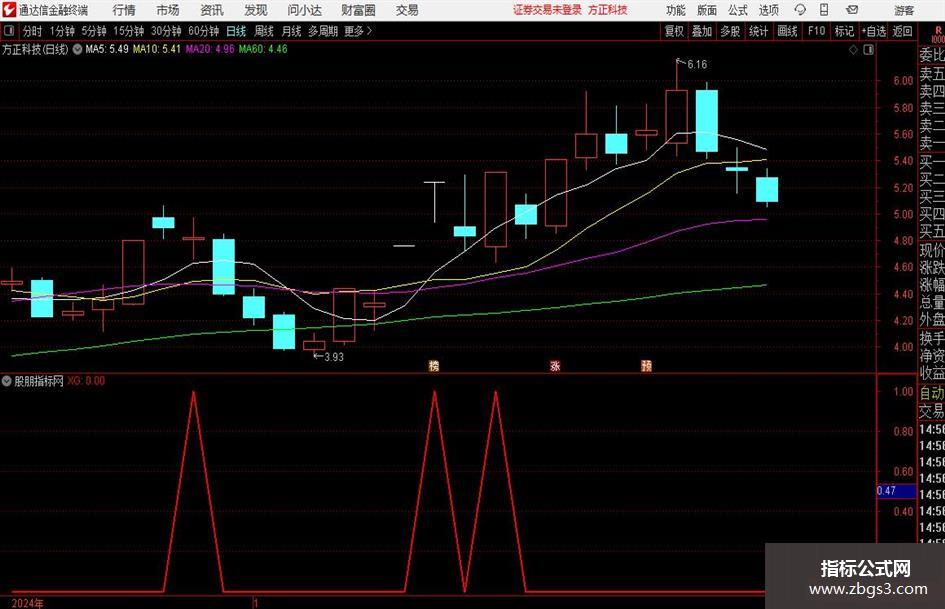
Task: Click 证券交易未登录 login status link
Action: point(547,10)
